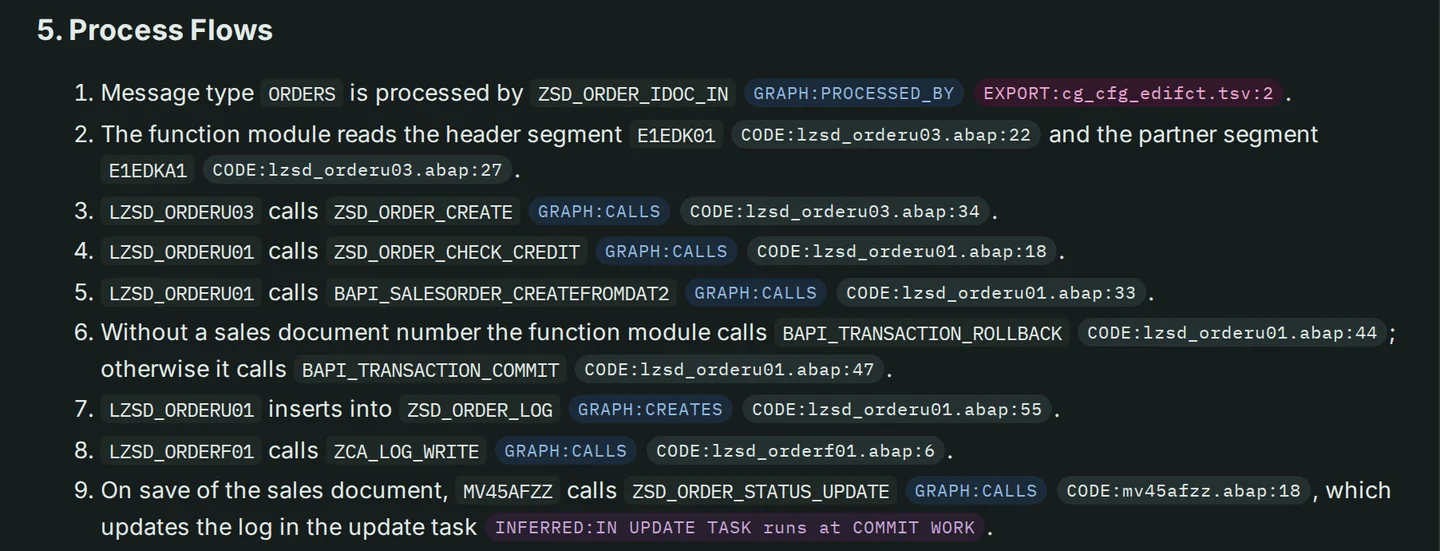
Task: Open CODE:lzsd_orderu03.abap:27 reference
Action: point(357,171)
